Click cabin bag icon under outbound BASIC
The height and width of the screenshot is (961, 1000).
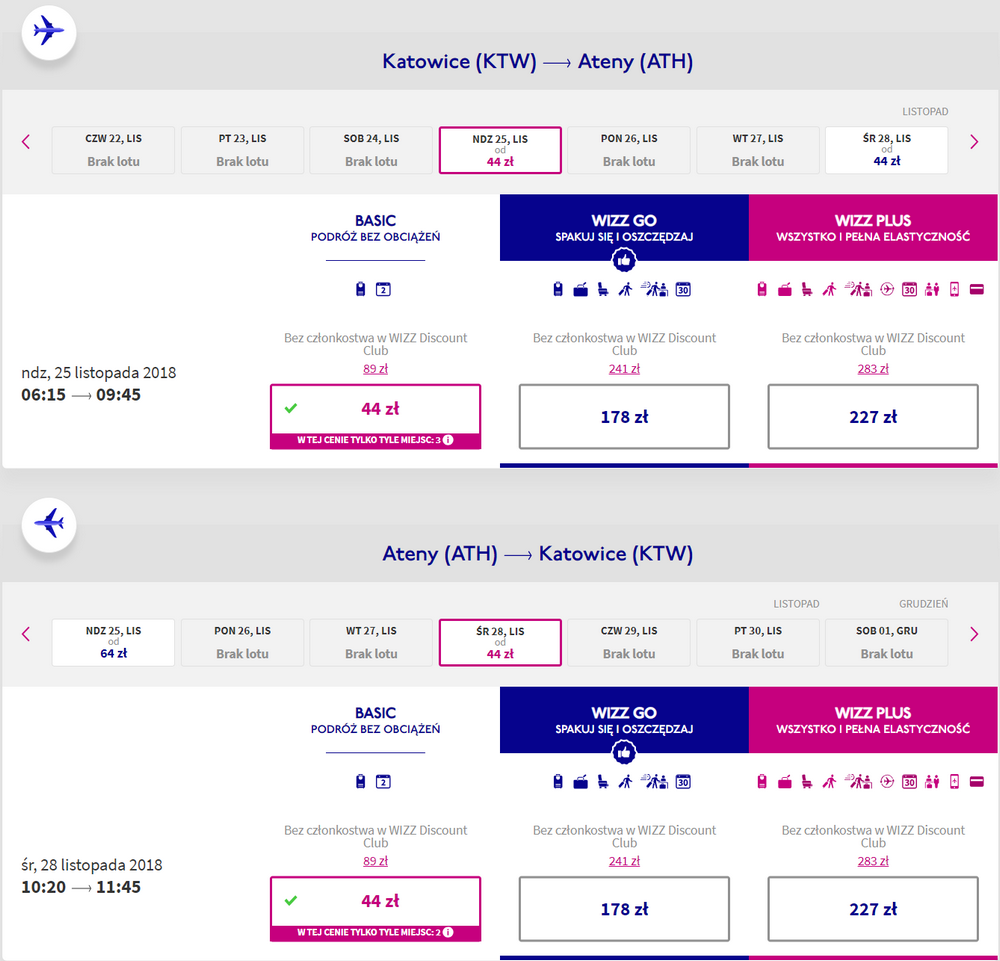pos(360,290)
